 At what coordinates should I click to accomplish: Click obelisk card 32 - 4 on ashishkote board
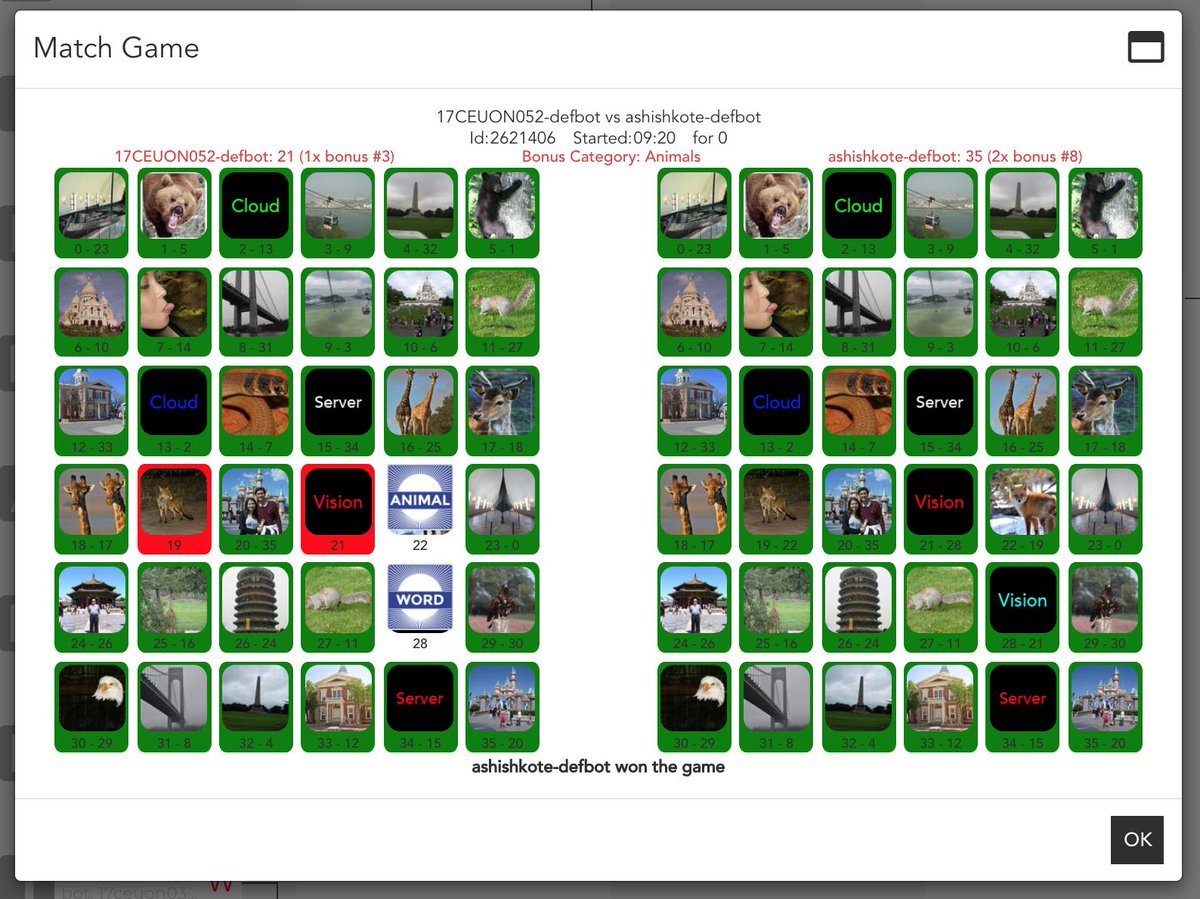click(859, 706)
